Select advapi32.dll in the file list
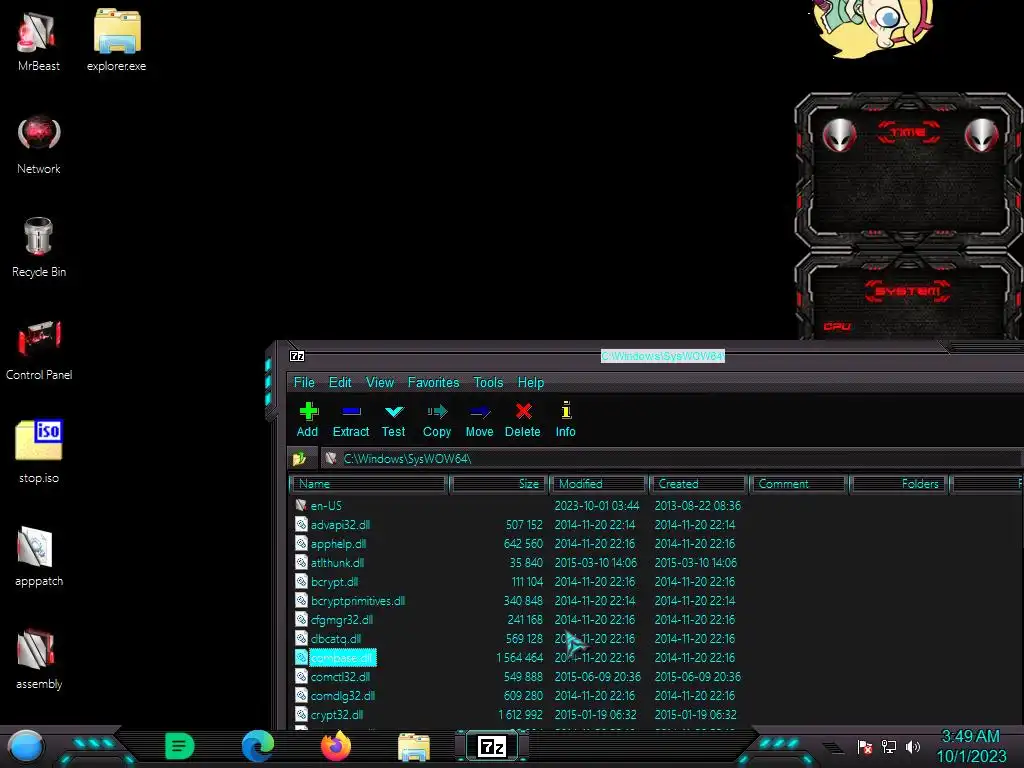 (656, 524)
